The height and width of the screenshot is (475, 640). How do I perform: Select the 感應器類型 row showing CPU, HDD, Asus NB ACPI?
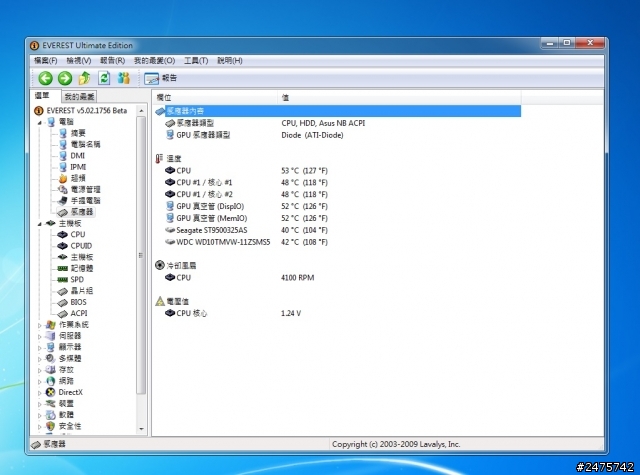click(338, 123)
